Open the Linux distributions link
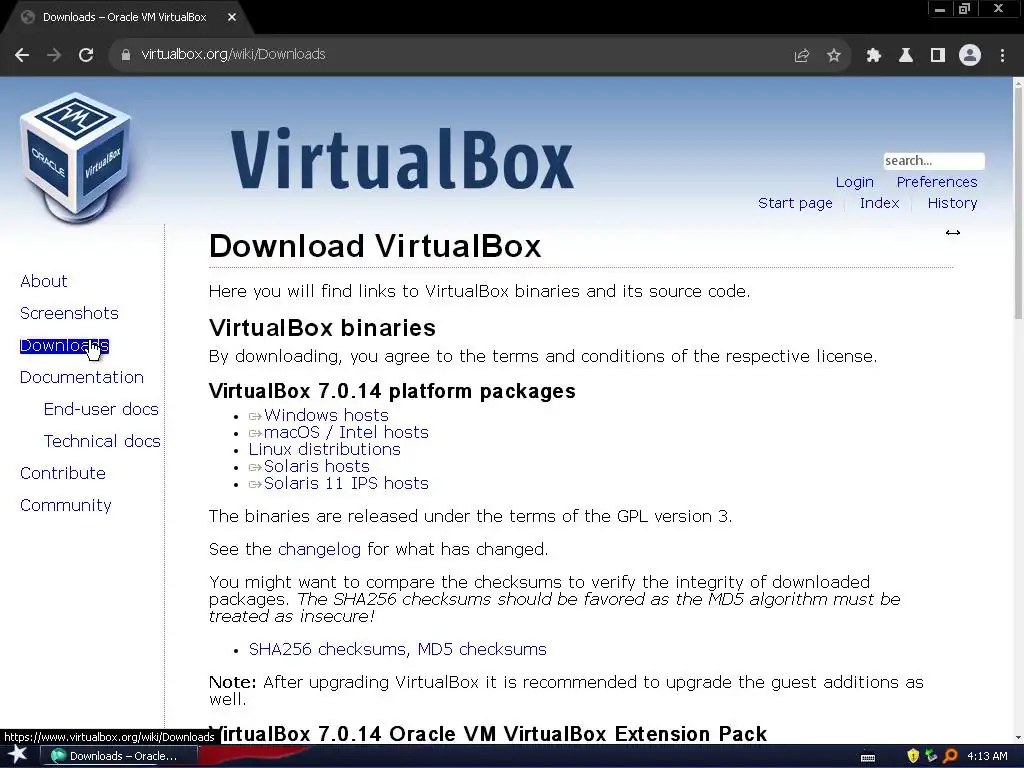The image size is (1024, 768). click(325, 449)
